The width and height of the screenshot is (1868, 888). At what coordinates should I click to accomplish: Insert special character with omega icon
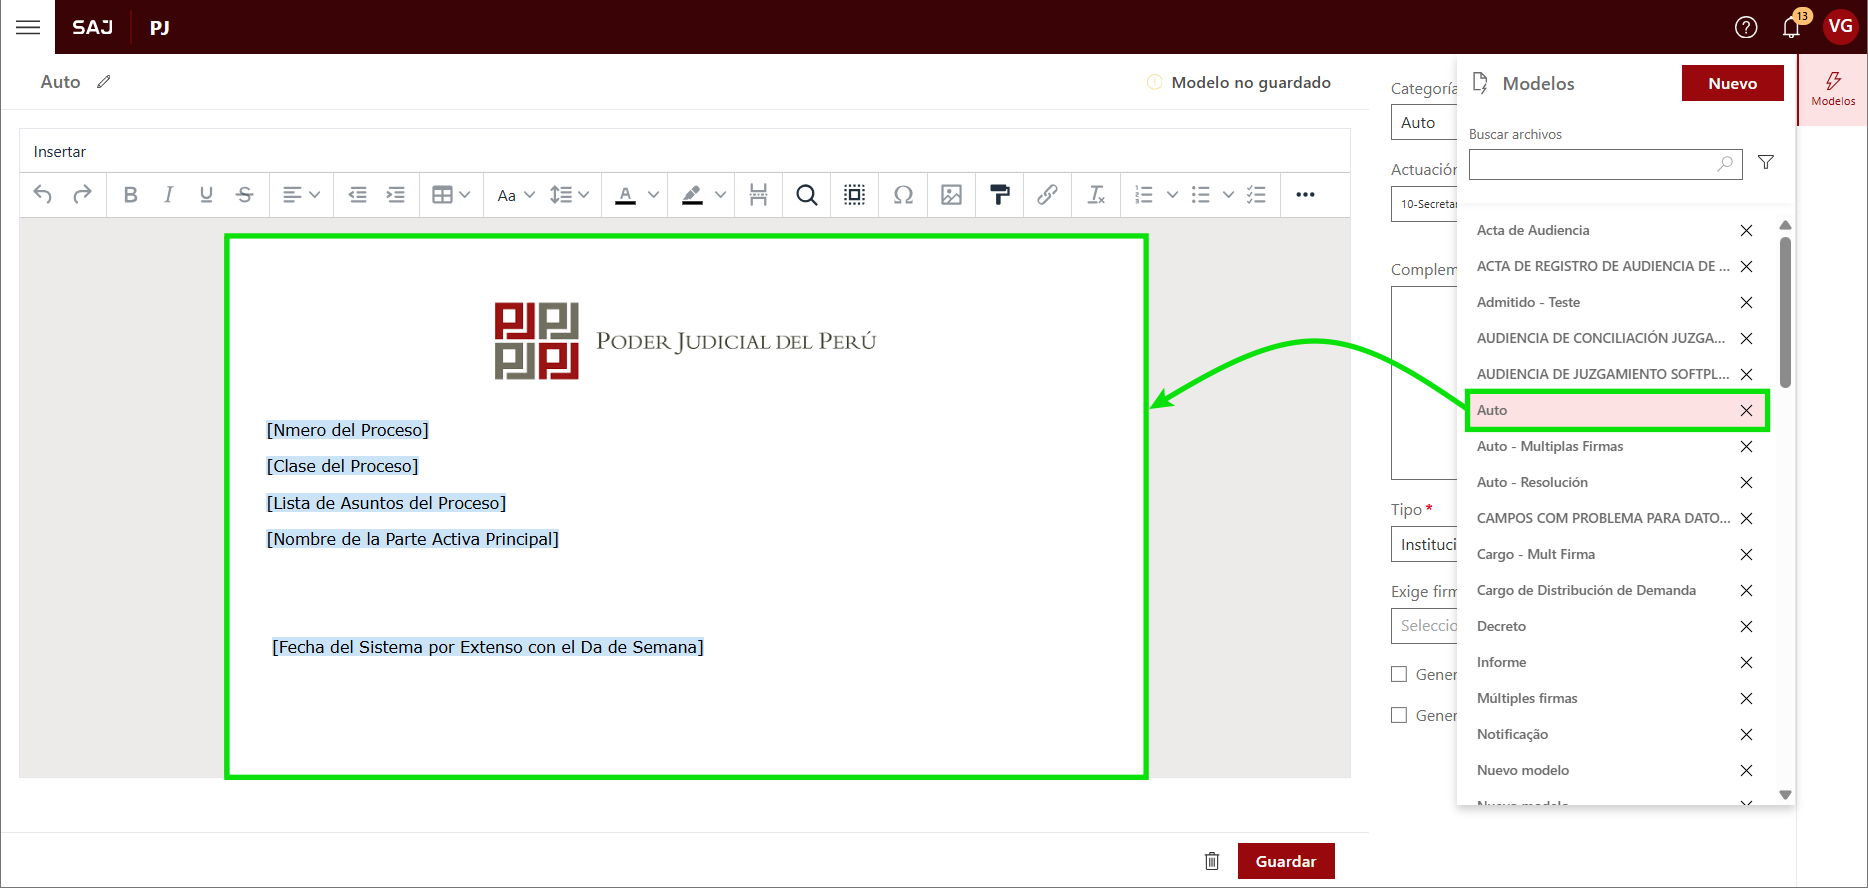[903, 195]
